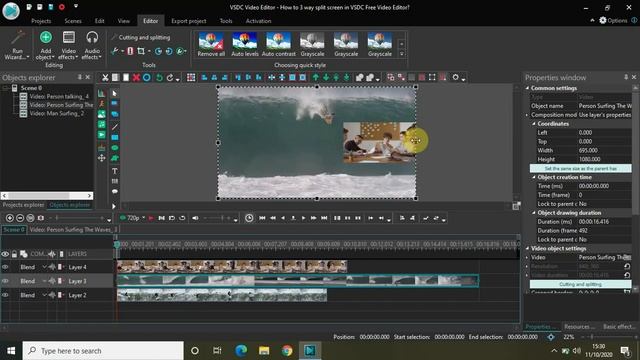
Task: Click the blue circle icon in editing toolbar
Action: coord(147,78)
